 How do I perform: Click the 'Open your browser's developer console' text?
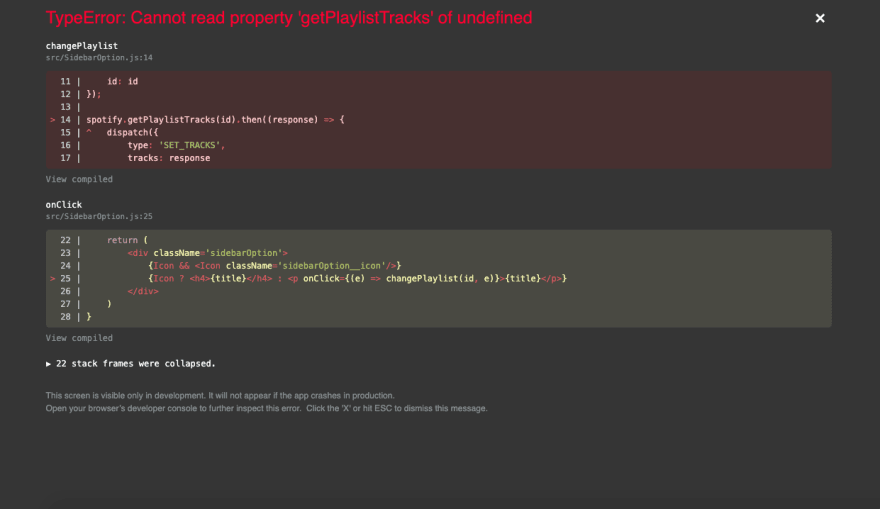click(267, 409)
